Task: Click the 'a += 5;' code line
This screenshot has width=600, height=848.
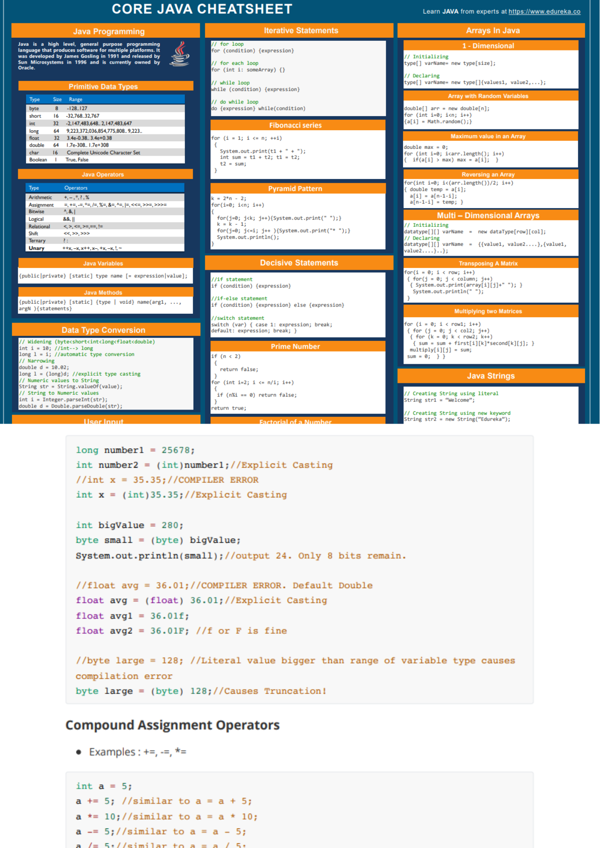Action: point(164,801)
